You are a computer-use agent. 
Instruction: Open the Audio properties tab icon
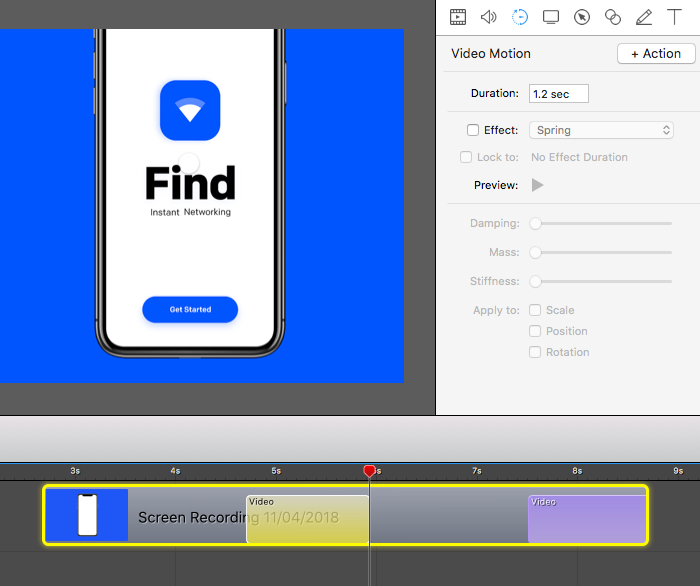488,17
